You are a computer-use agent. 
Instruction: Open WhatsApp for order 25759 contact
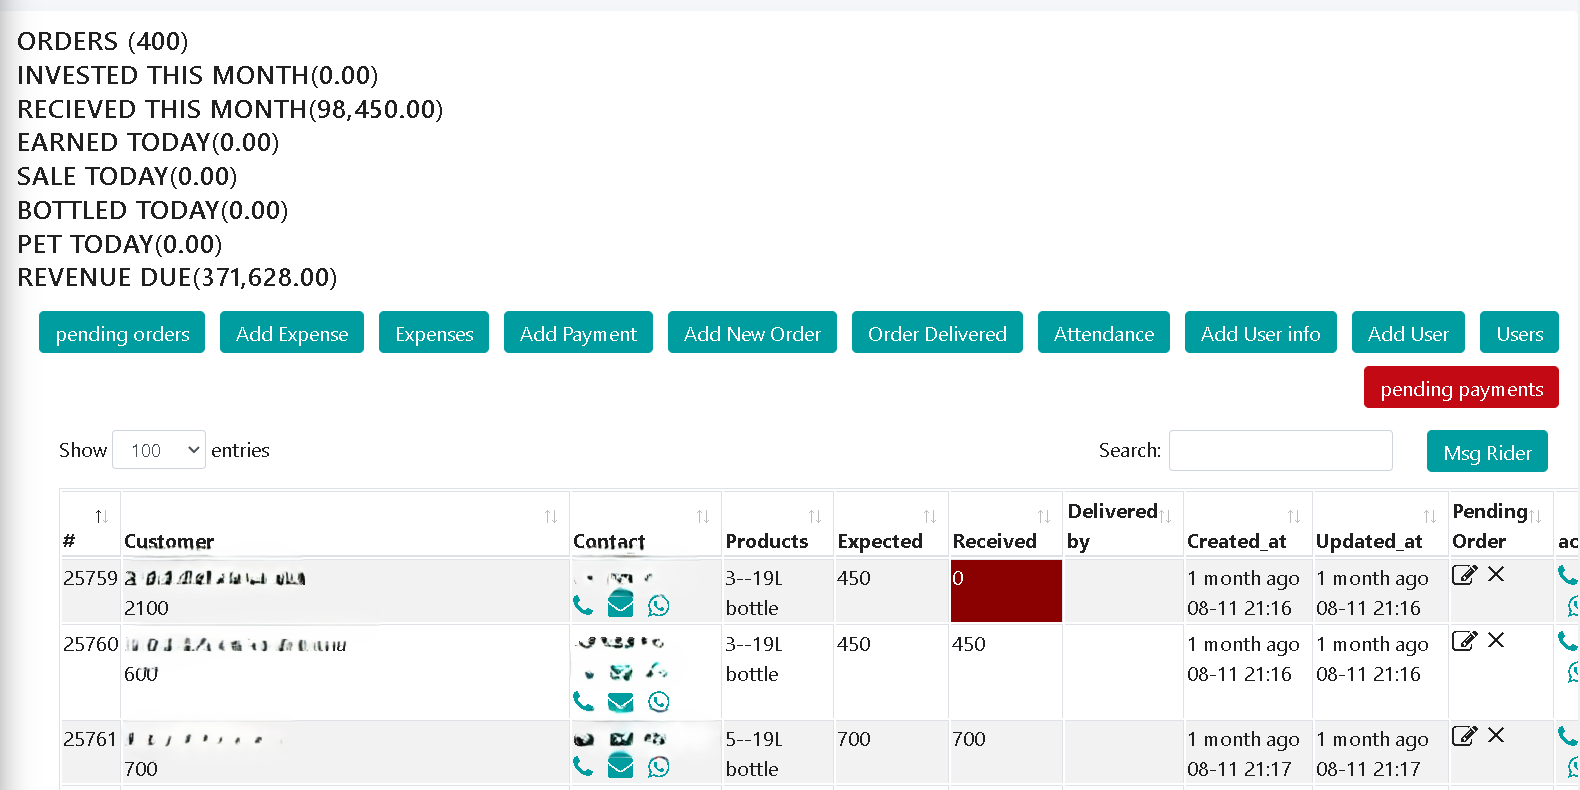(659, 605)
